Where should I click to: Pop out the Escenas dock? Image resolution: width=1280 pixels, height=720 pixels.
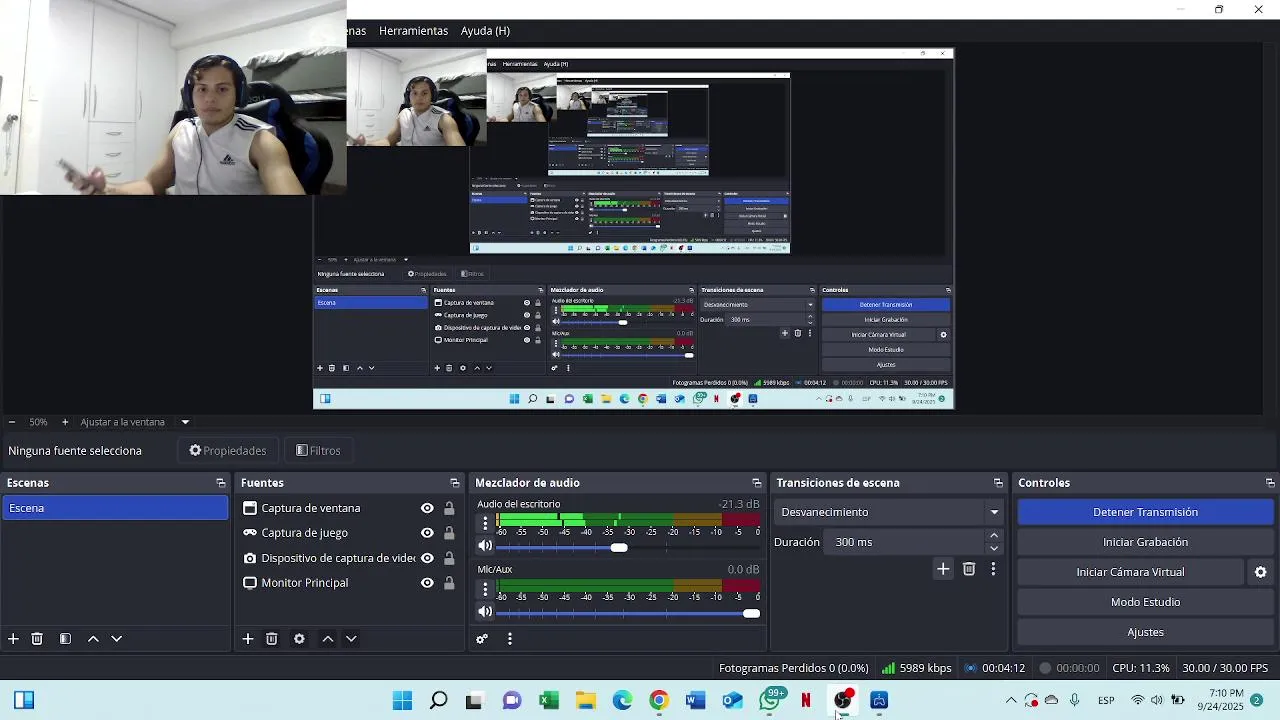pyautogui.click(x=221, y=483)
